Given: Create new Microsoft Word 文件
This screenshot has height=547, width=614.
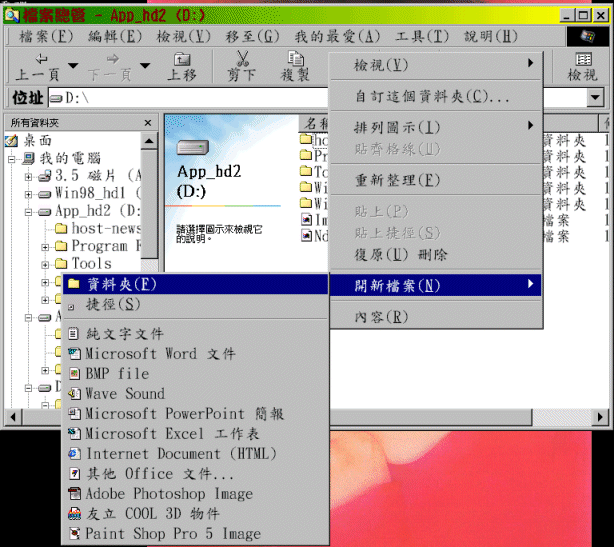Looking at the screenshot, I should click(x=160, y=354).
